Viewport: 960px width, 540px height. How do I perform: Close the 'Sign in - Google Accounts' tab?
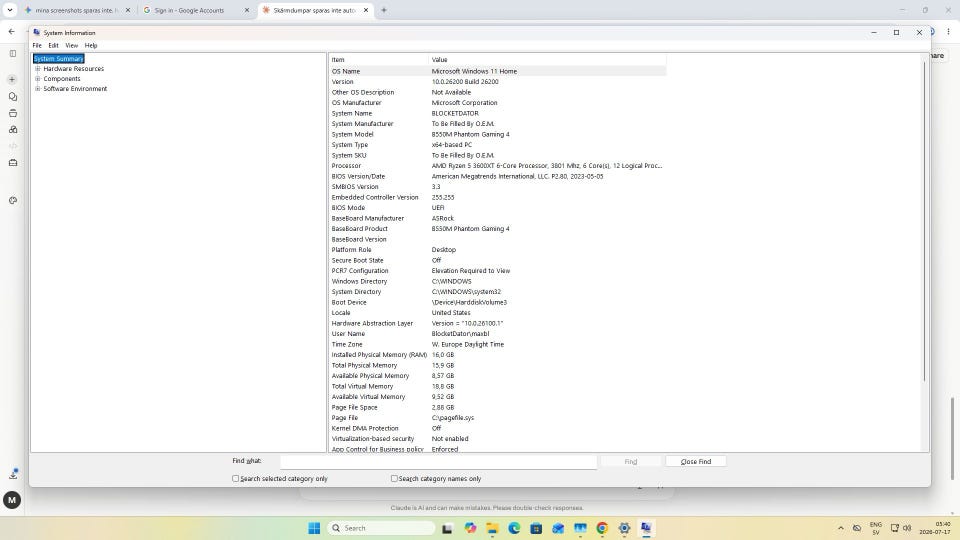pyautogui.click(x=247, y=10)
